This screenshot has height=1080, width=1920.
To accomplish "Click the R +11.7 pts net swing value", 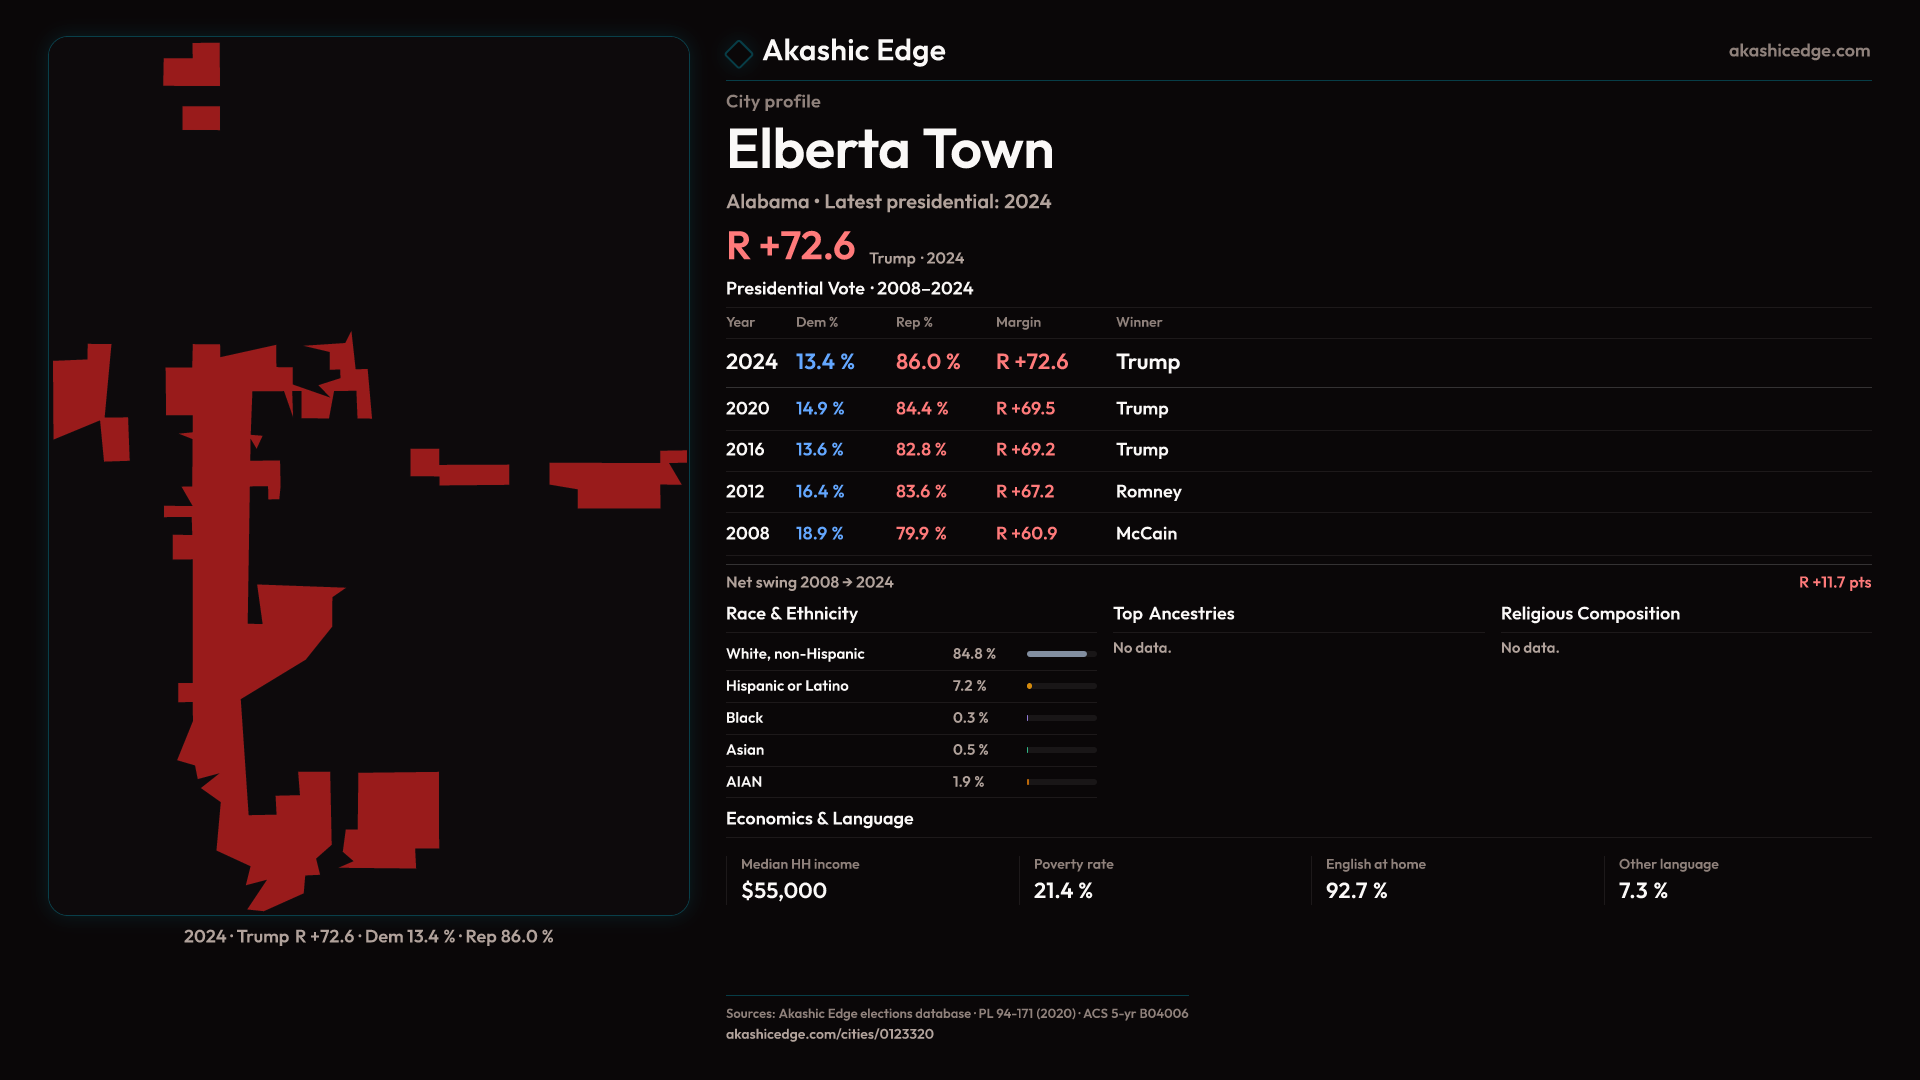I will pos(1834,582).
